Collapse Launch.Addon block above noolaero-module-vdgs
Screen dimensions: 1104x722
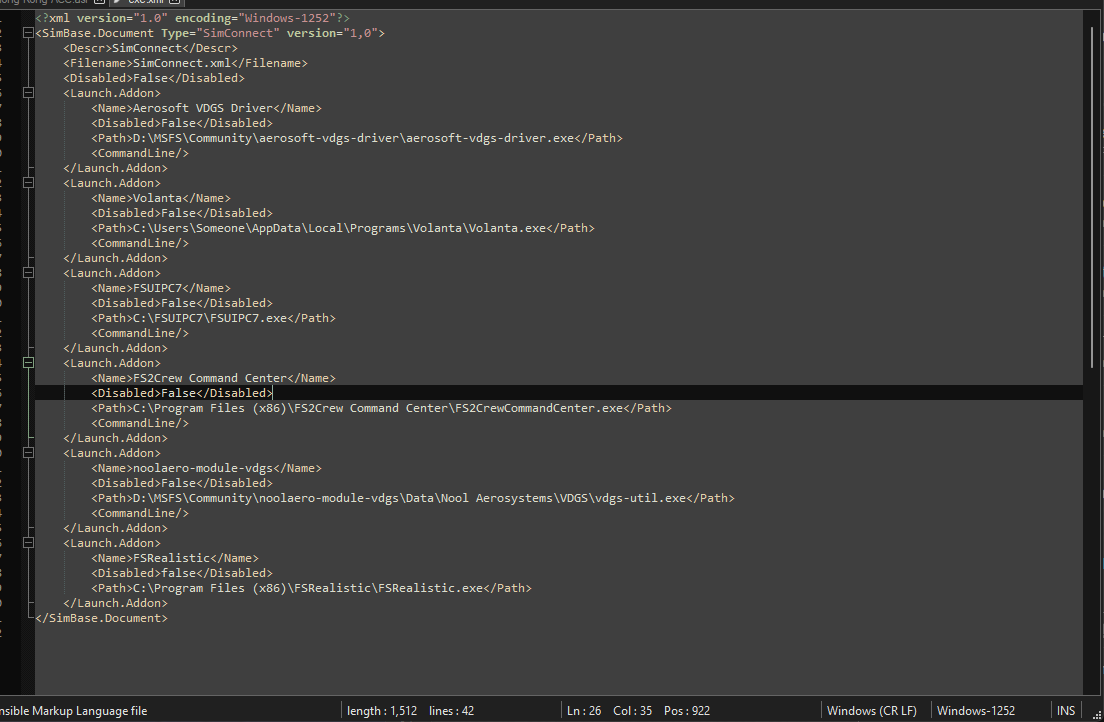pyautogui.click(x=28, y=453)
